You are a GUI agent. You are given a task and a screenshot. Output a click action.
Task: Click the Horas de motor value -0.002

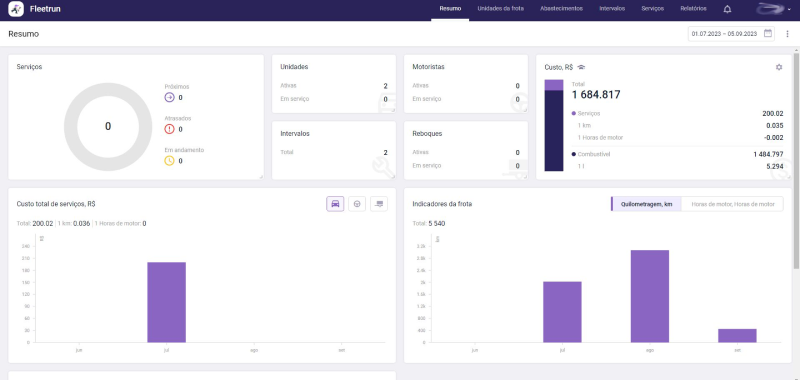(774, 138)
